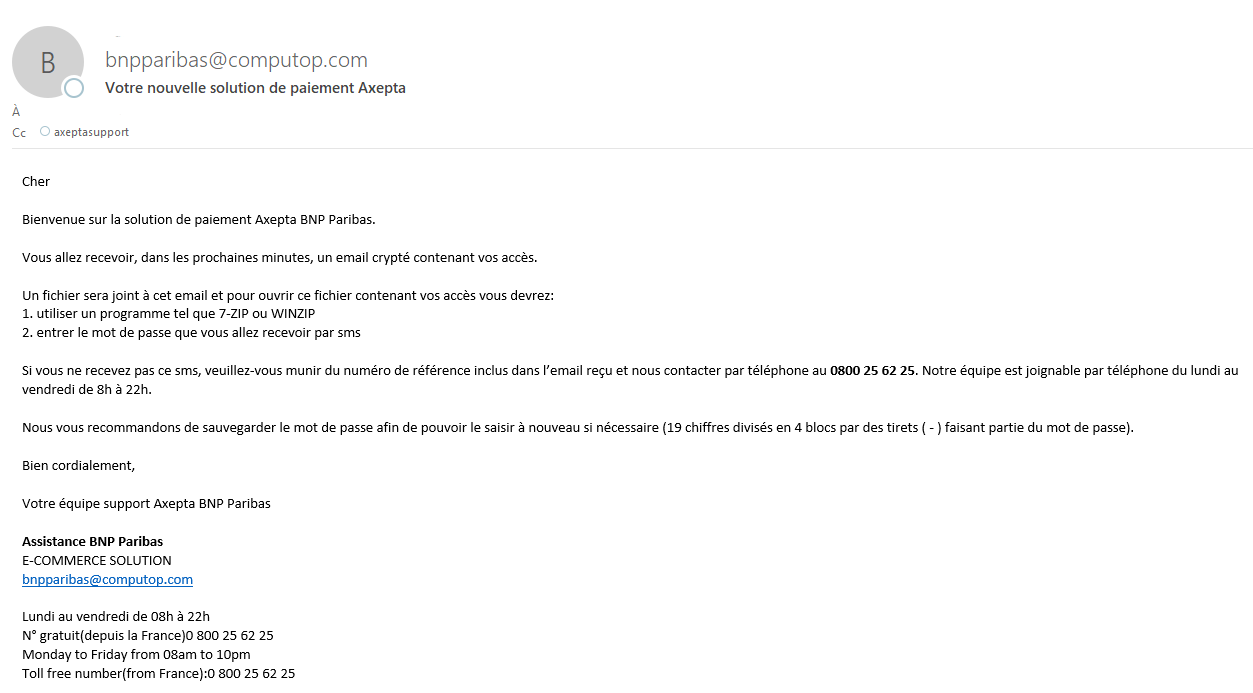The height and width of the screenshot is (693, 1253).
Task: Click the email subject about Axepta payment solution
Action: tap(255, 88)
